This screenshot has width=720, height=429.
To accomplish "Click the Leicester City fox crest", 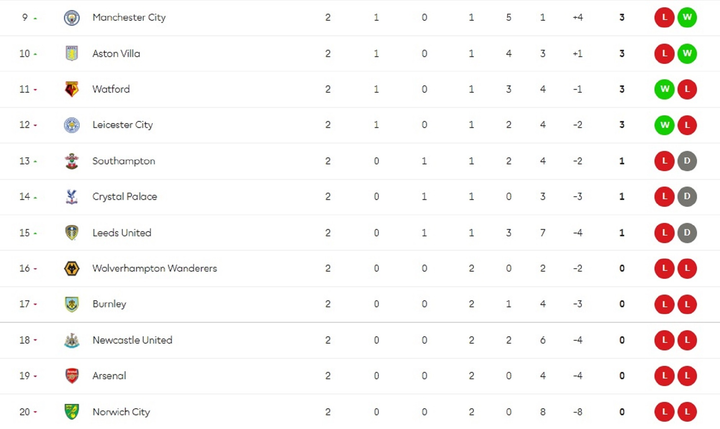I will pyautogui.click(x=72, y=125).
